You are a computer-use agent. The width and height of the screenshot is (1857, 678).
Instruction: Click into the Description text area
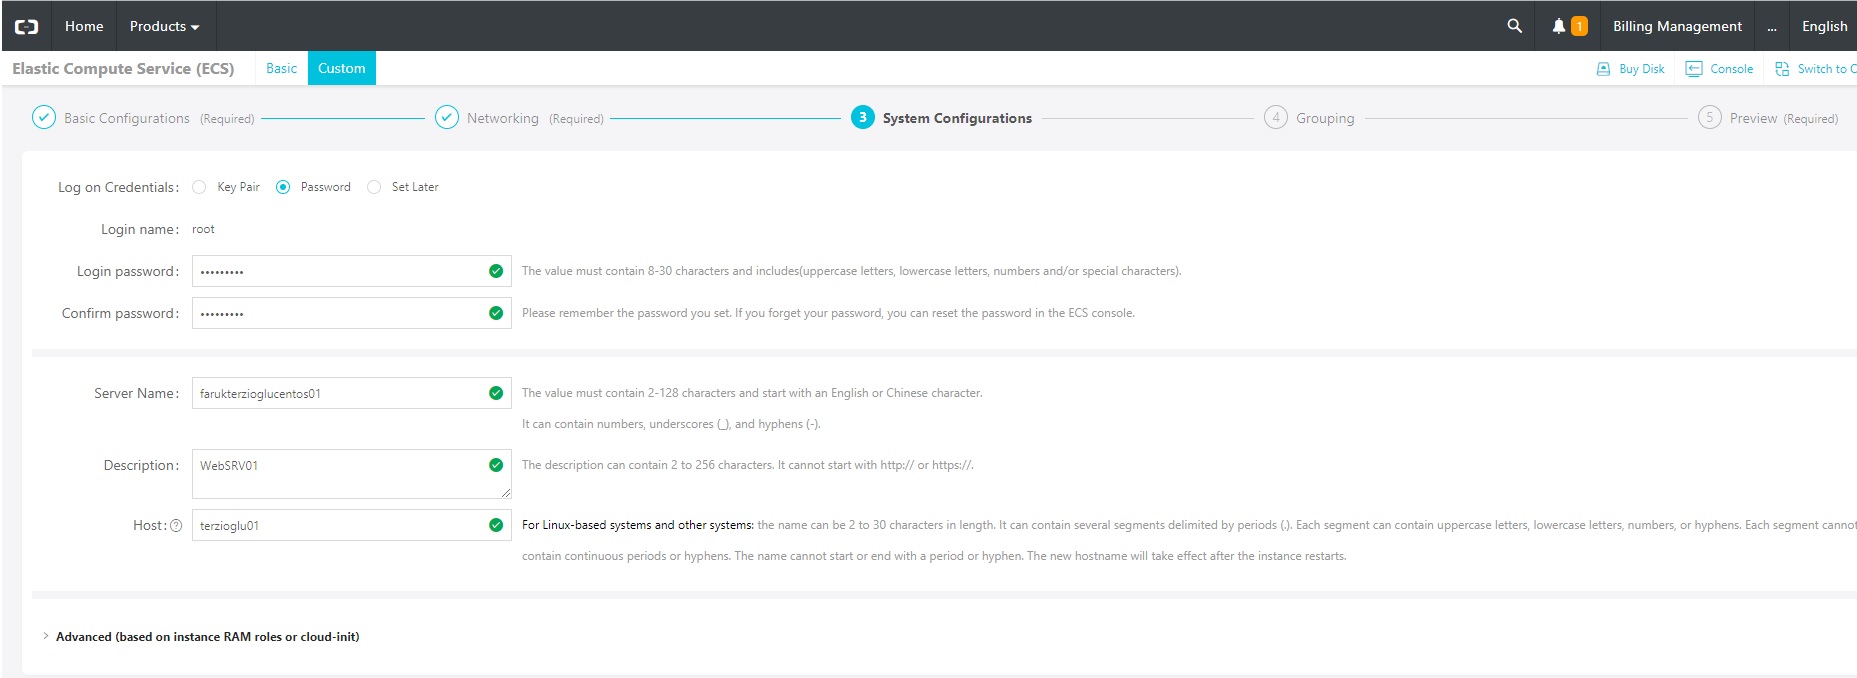point(351,474)
